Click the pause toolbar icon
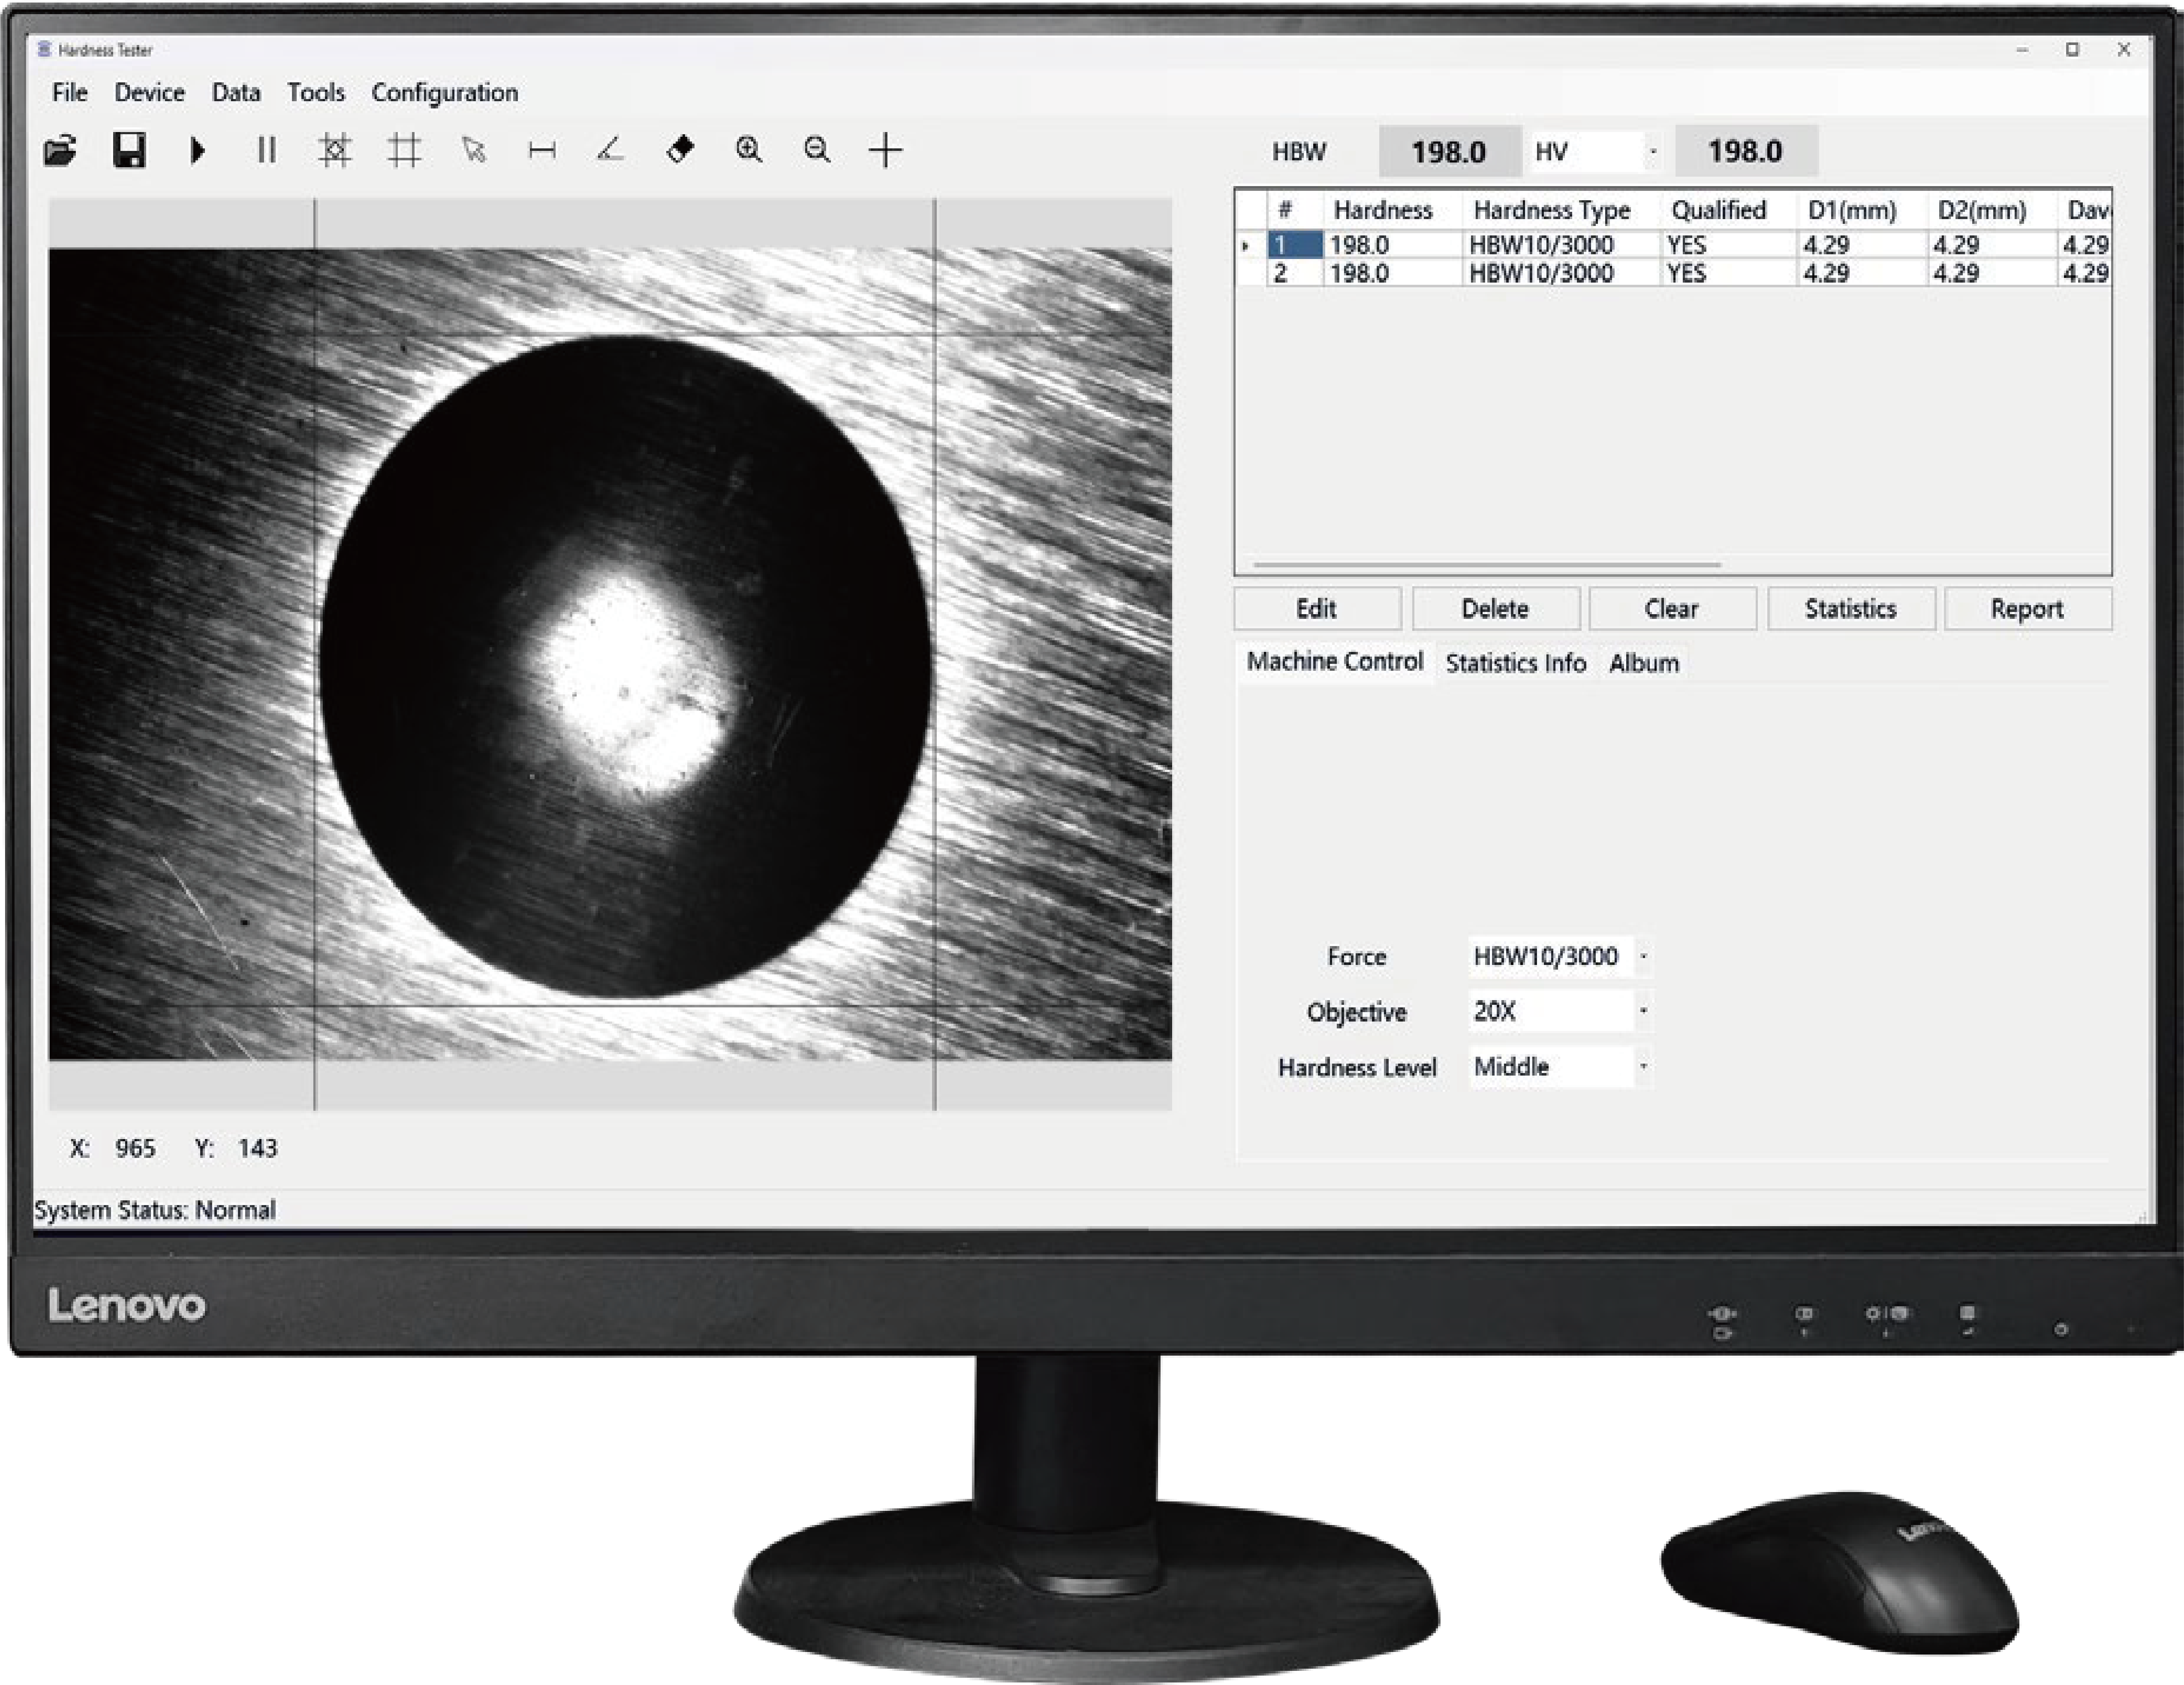 [x=266, y=151]
